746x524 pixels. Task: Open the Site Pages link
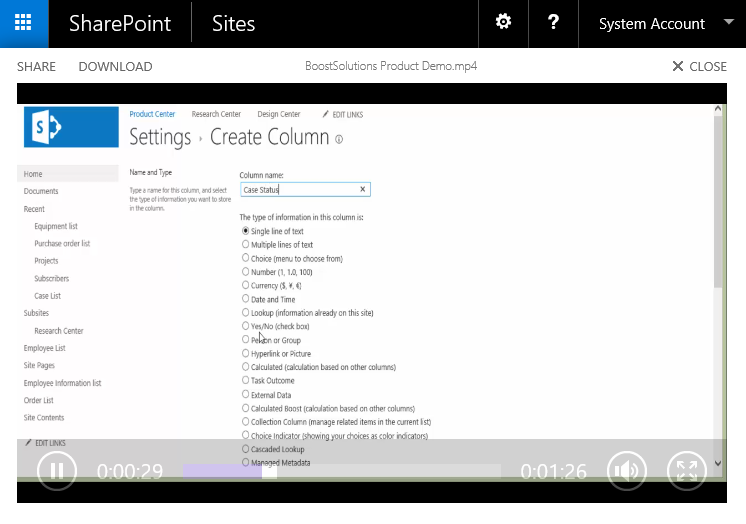click(x=39, y=366)
